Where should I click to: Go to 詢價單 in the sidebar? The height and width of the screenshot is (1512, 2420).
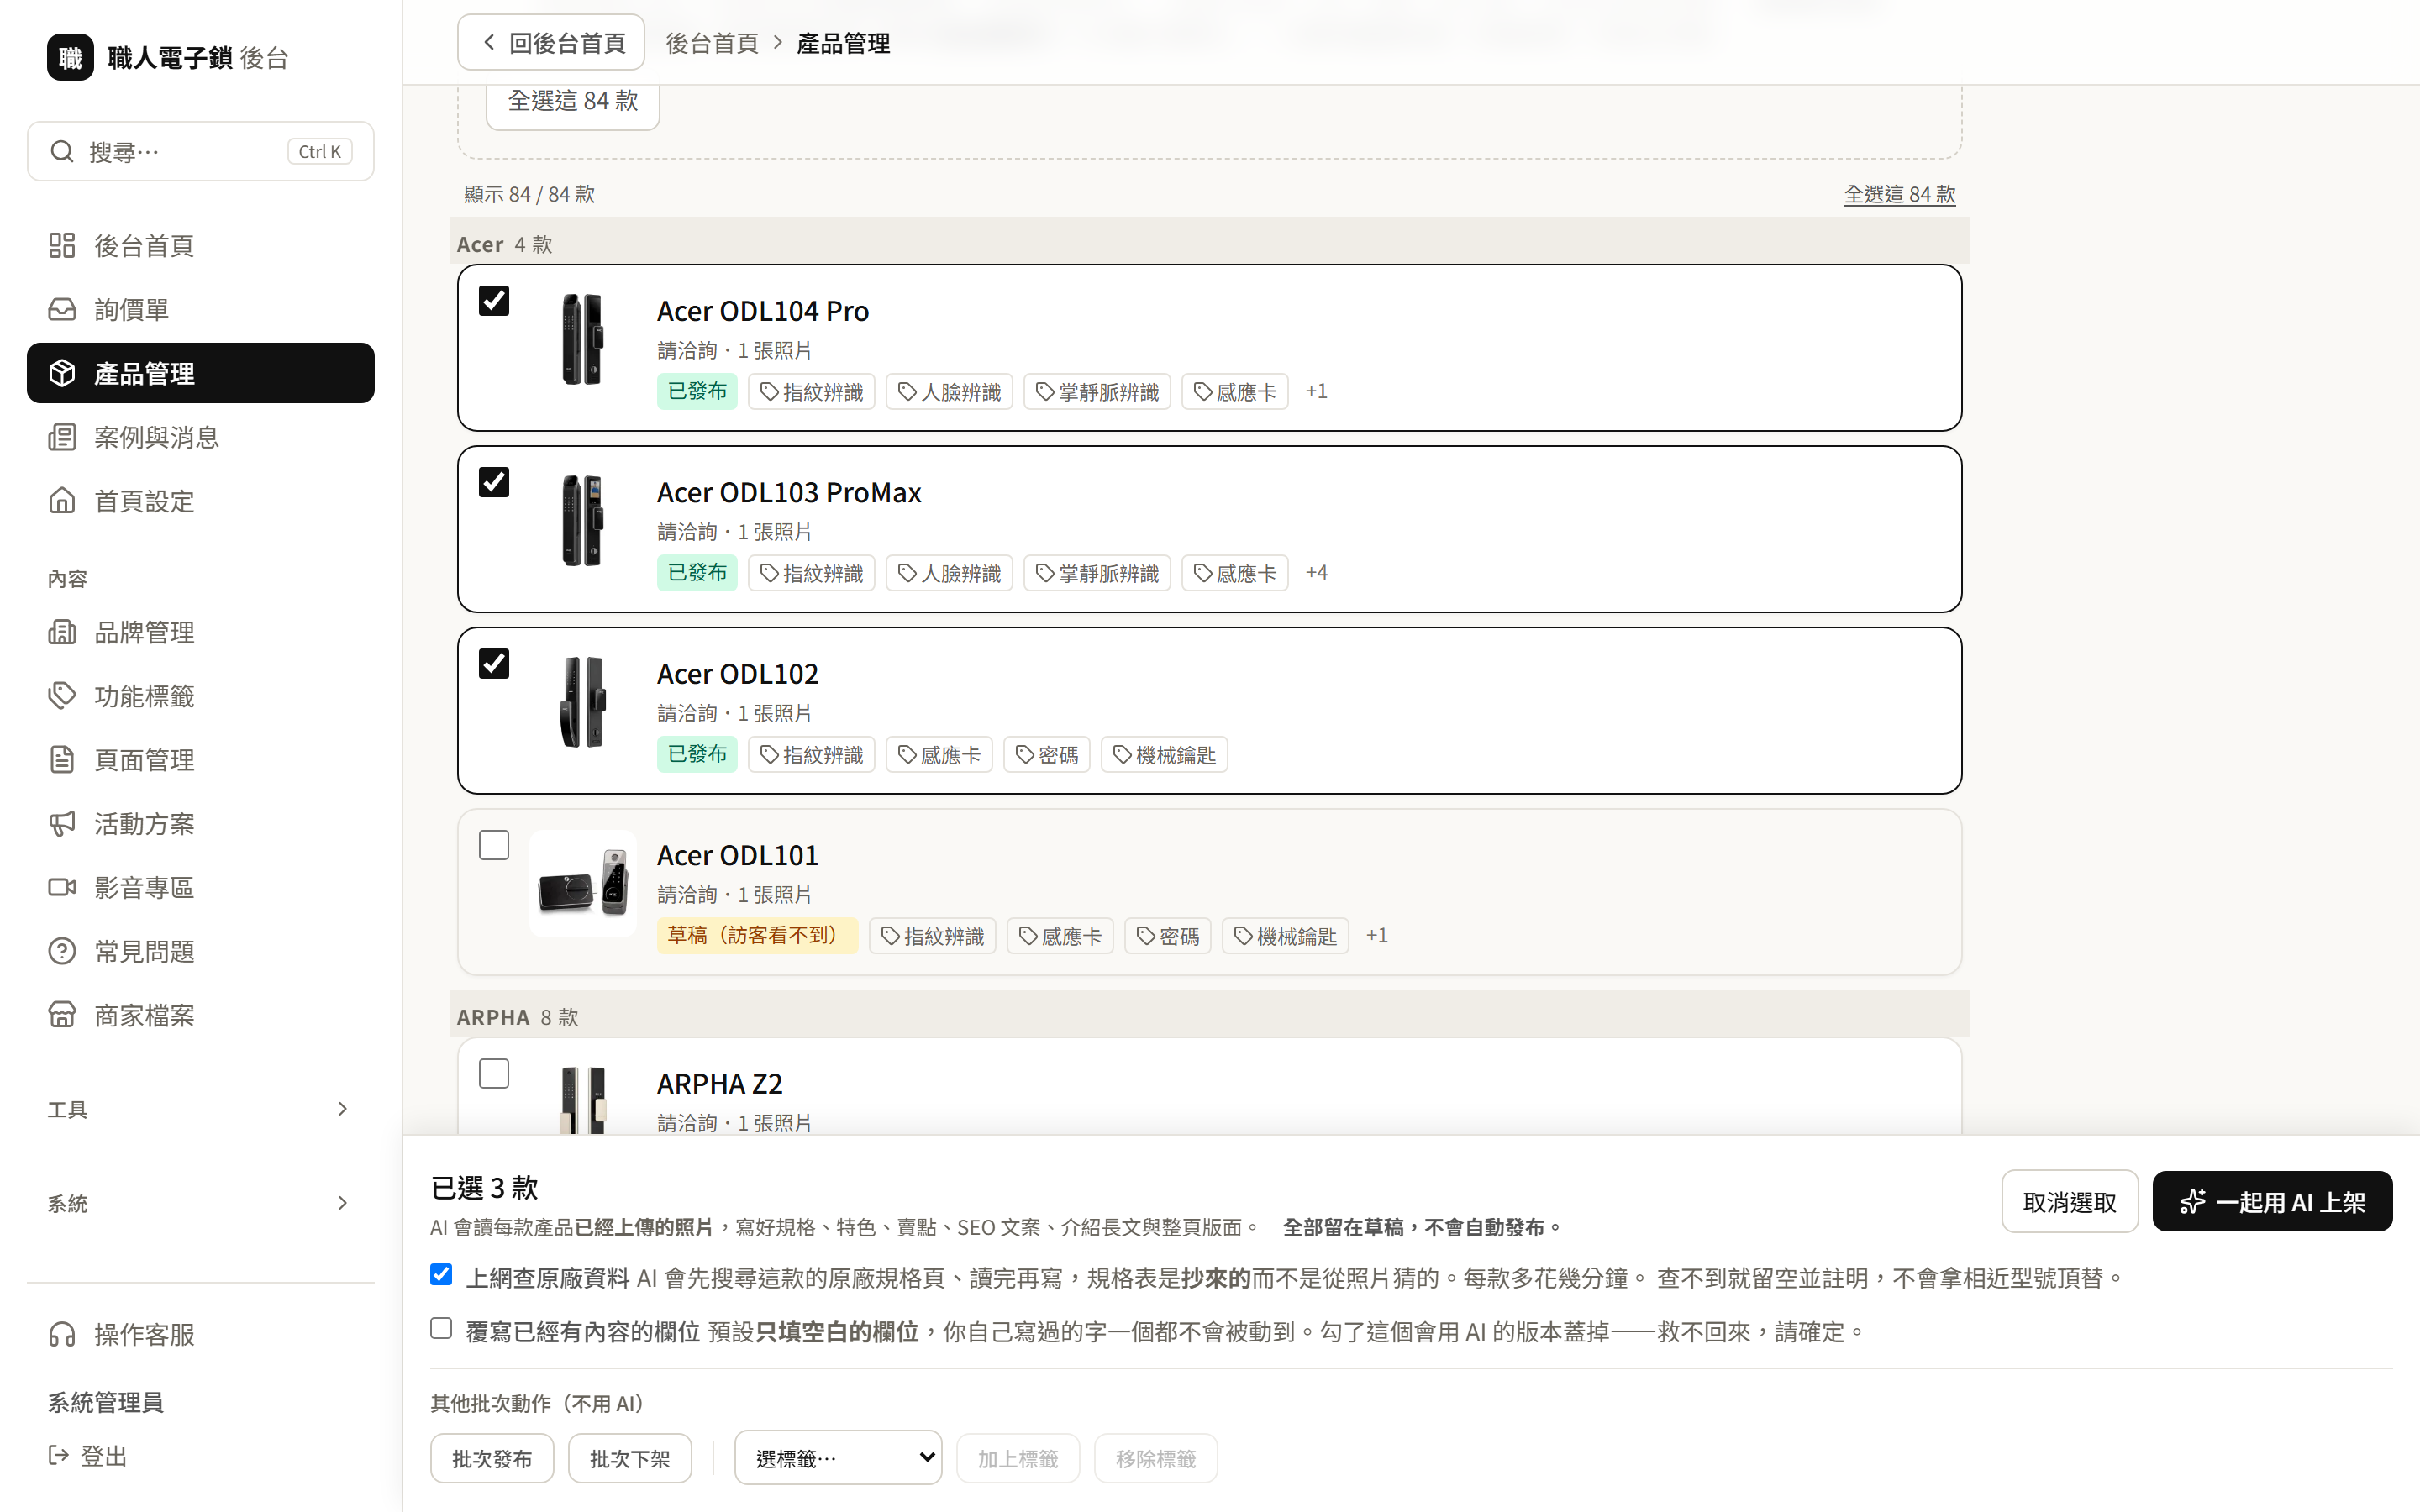click(200, 309)
